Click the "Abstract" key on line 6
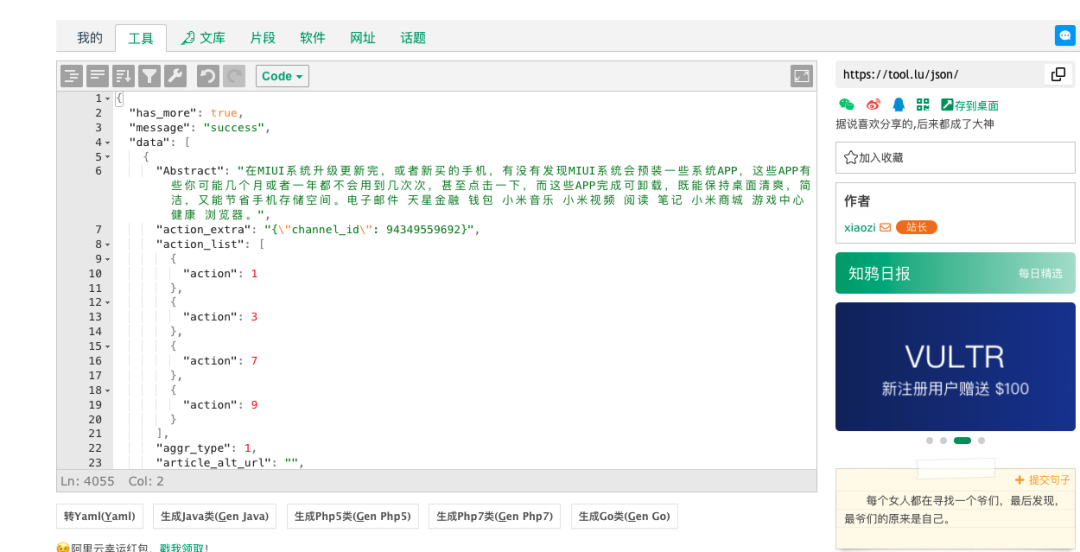1080x552 pixels. pyautogui.click(x=190, y=171)
